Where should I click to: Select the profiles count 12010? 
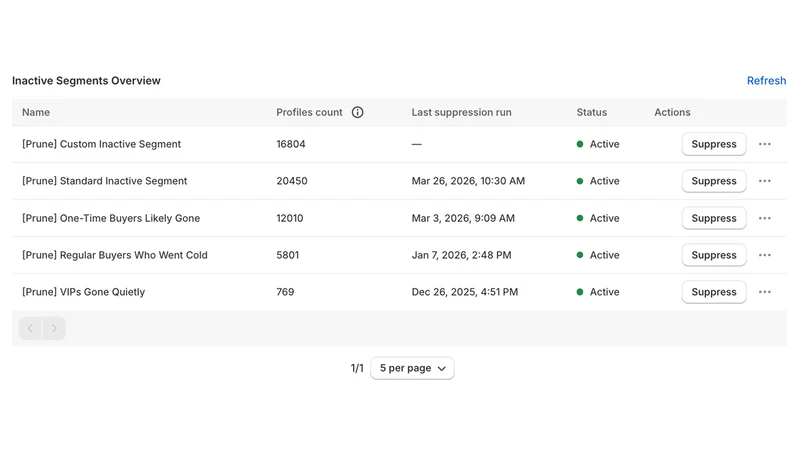(290, 218)
